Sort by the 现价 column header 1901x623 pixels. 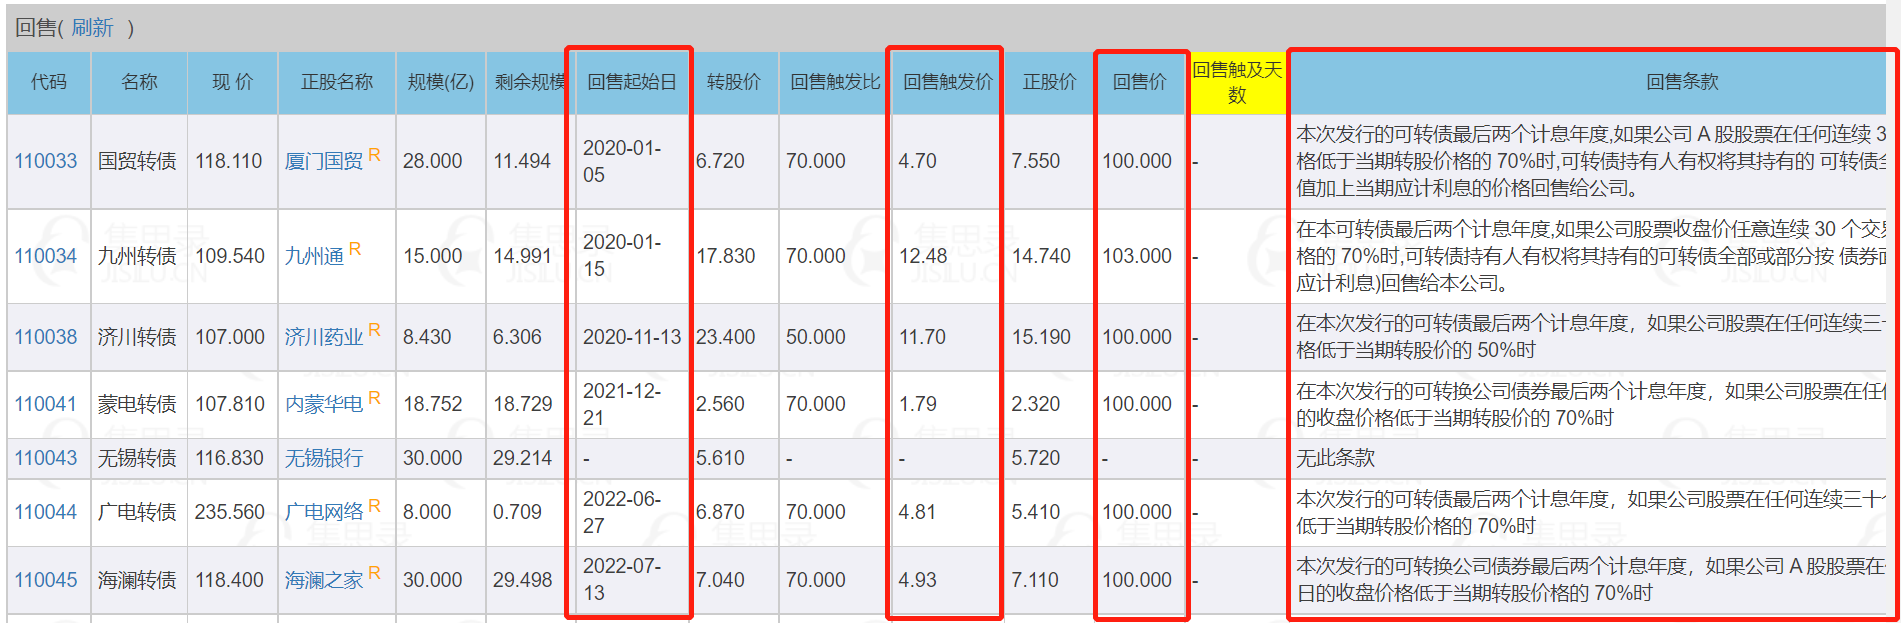pyautogui.click(x=232, y=82)
